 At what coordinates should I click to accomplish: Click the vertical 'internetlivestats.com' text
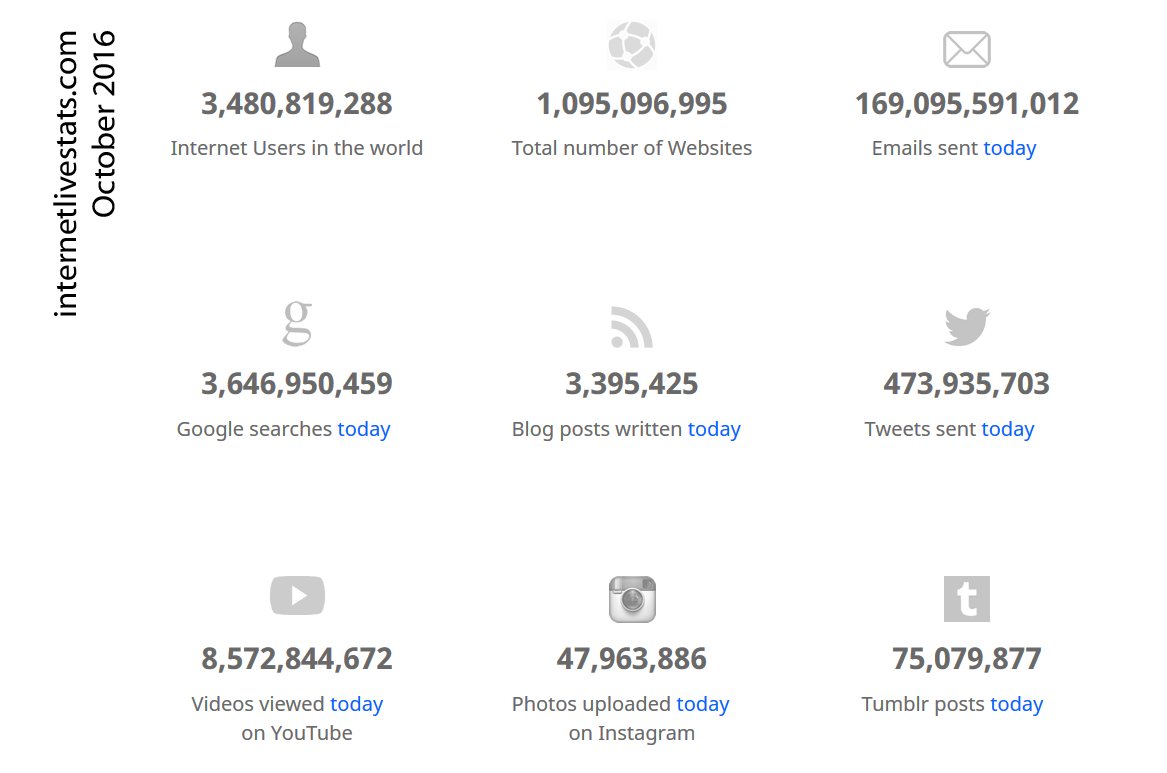point(65,174)
